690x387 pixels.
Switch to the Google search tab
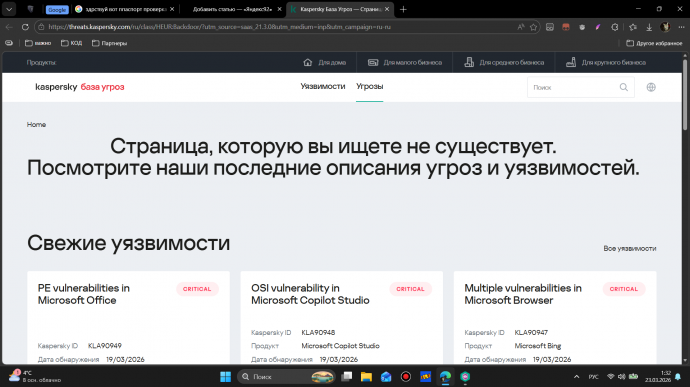click(125, 9)
